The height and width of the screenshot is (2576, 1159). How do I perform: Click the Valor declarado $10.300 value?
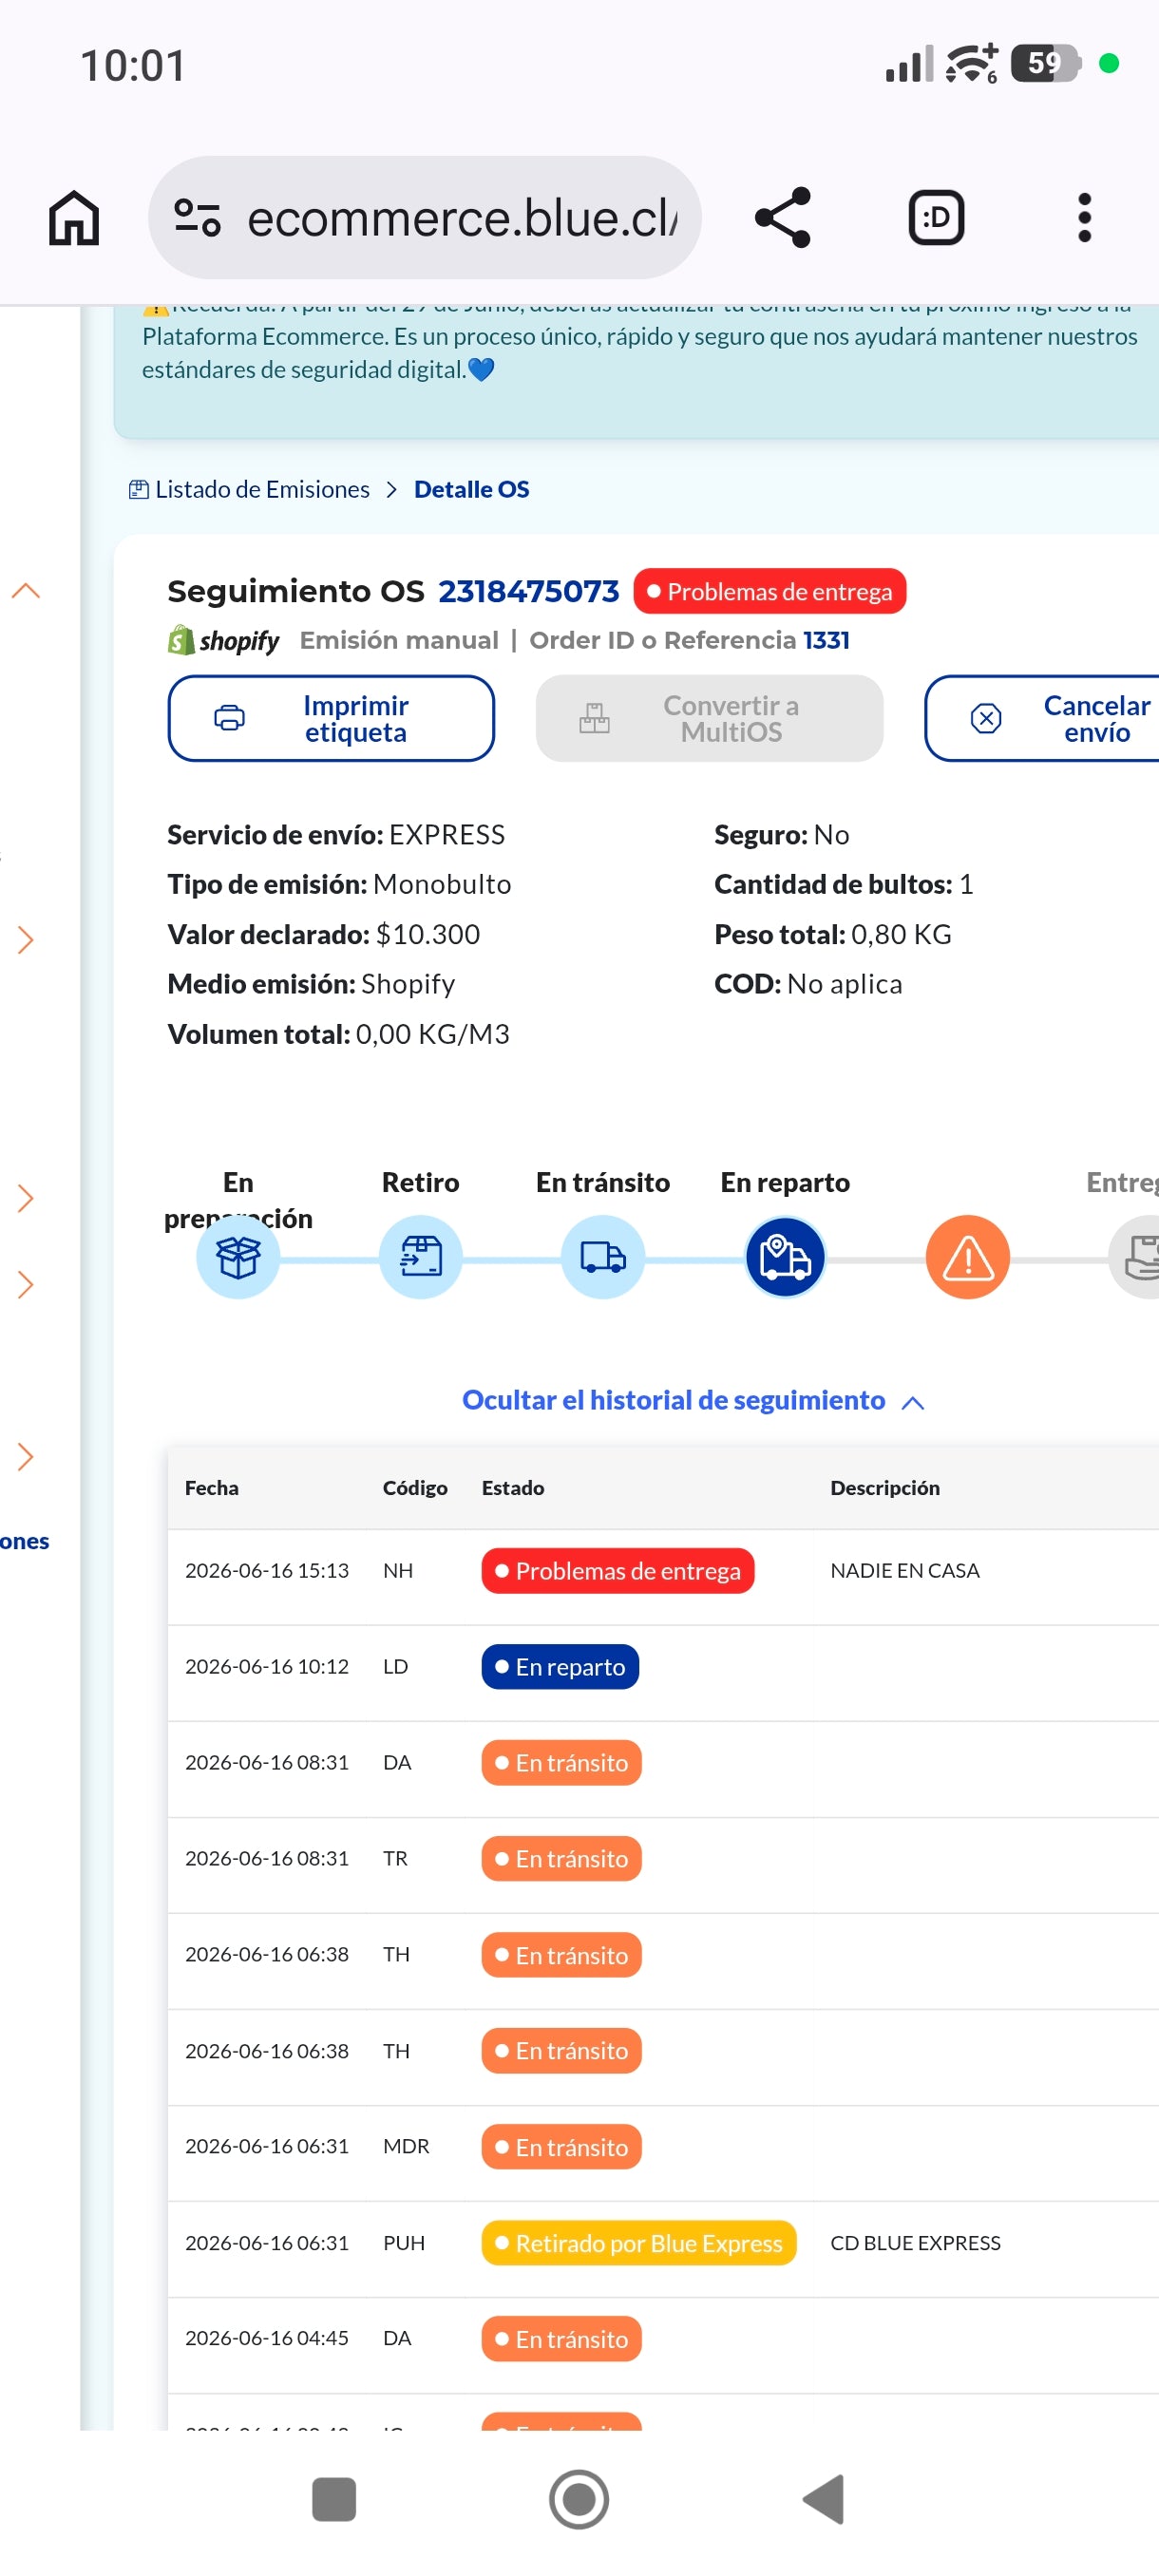tap(427, 934)
